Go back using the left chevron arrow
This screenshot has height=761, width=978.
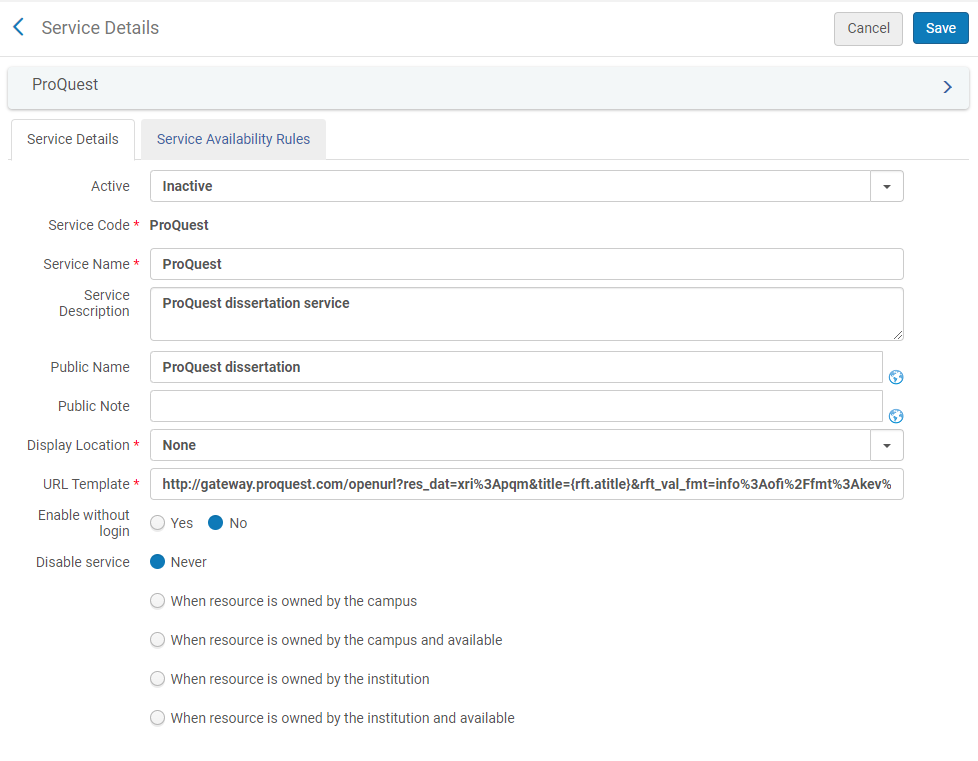point(19,27)
